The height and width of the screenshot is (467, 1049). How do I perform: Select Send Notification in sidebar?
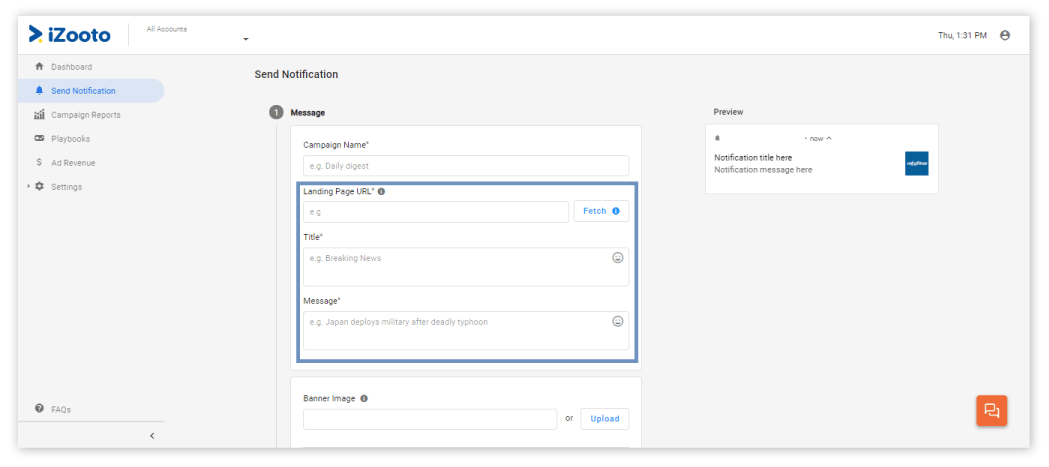point(91,91)
